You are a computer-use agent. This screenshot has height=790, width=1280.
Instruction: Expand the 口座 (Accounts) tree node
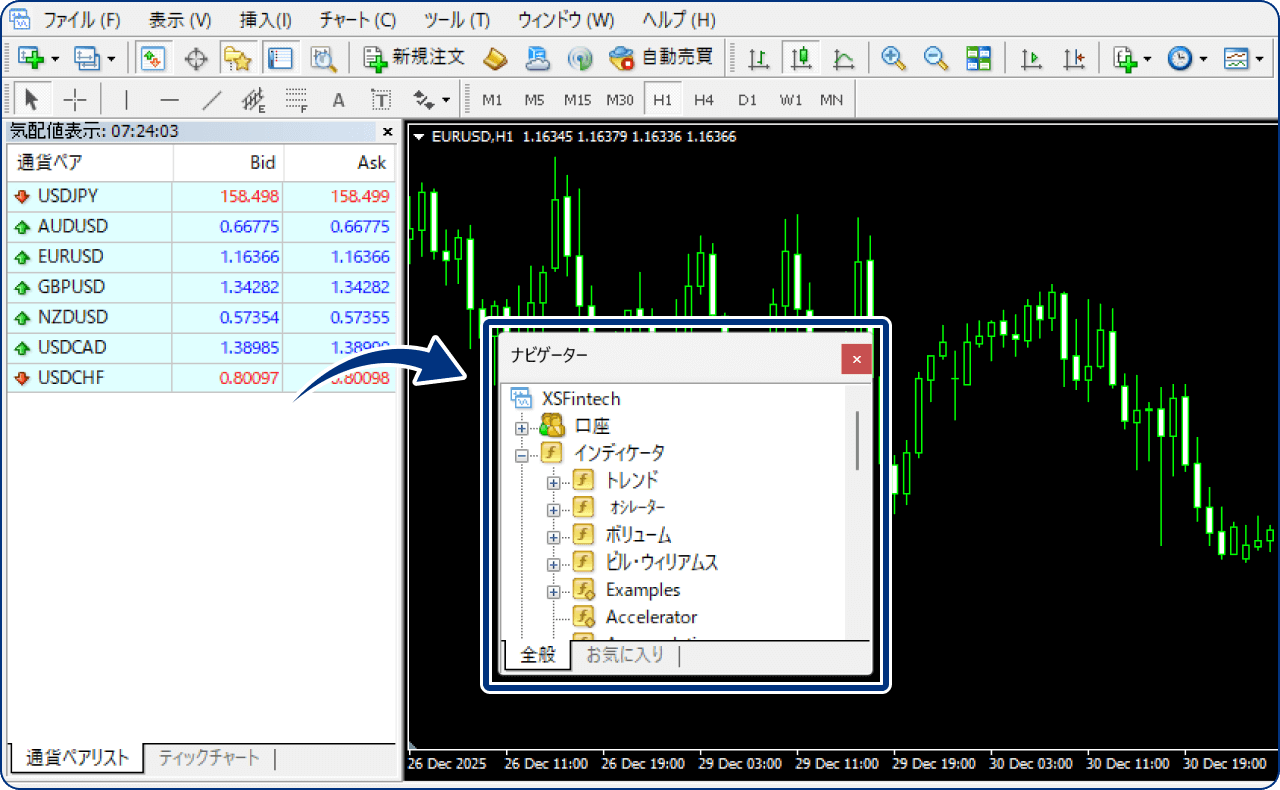tap(520, 428)
